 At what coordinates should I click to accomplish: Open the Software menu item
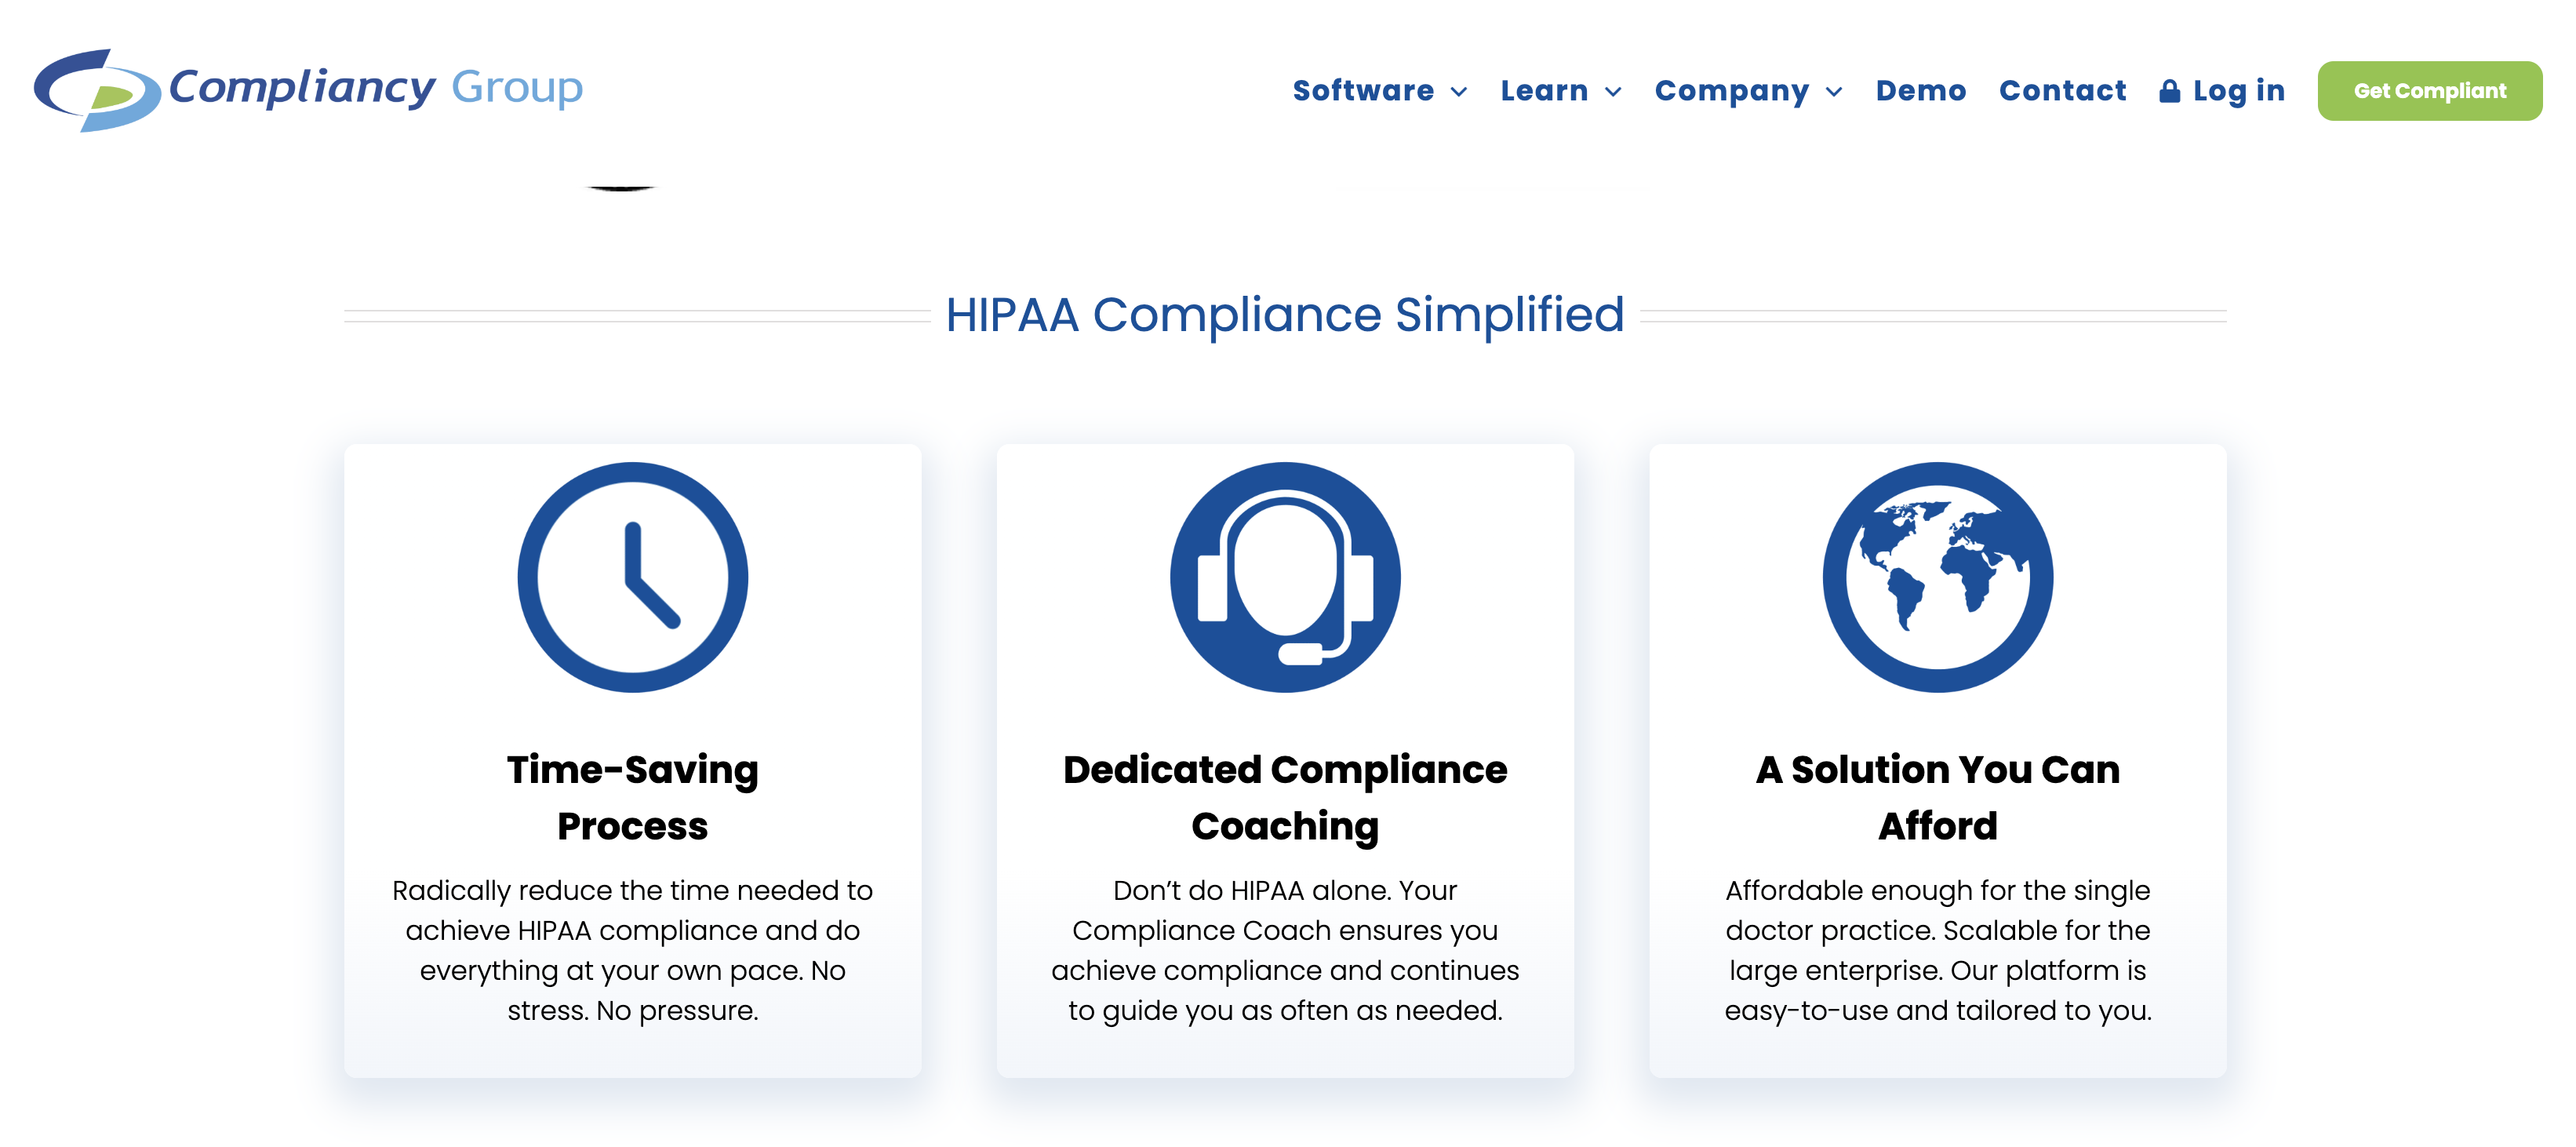click(x=1363, y=91)
